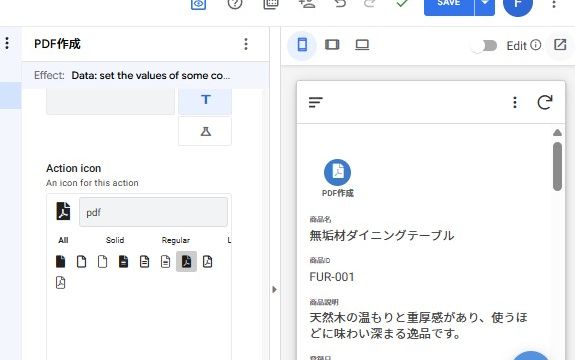Click the pdf icon search field
Image resolution: width=575 pixels, height=360 pixels.
(153, 212)
